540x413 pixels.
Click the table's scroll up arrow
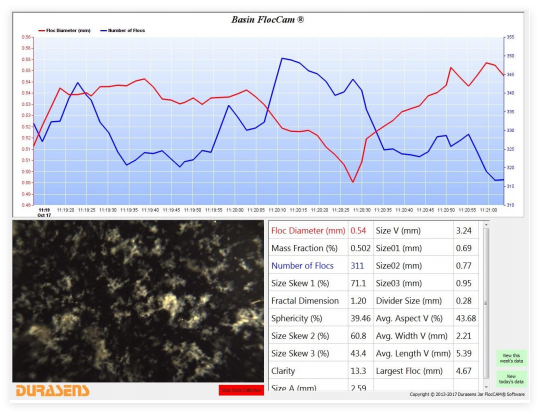click(486, 225)
